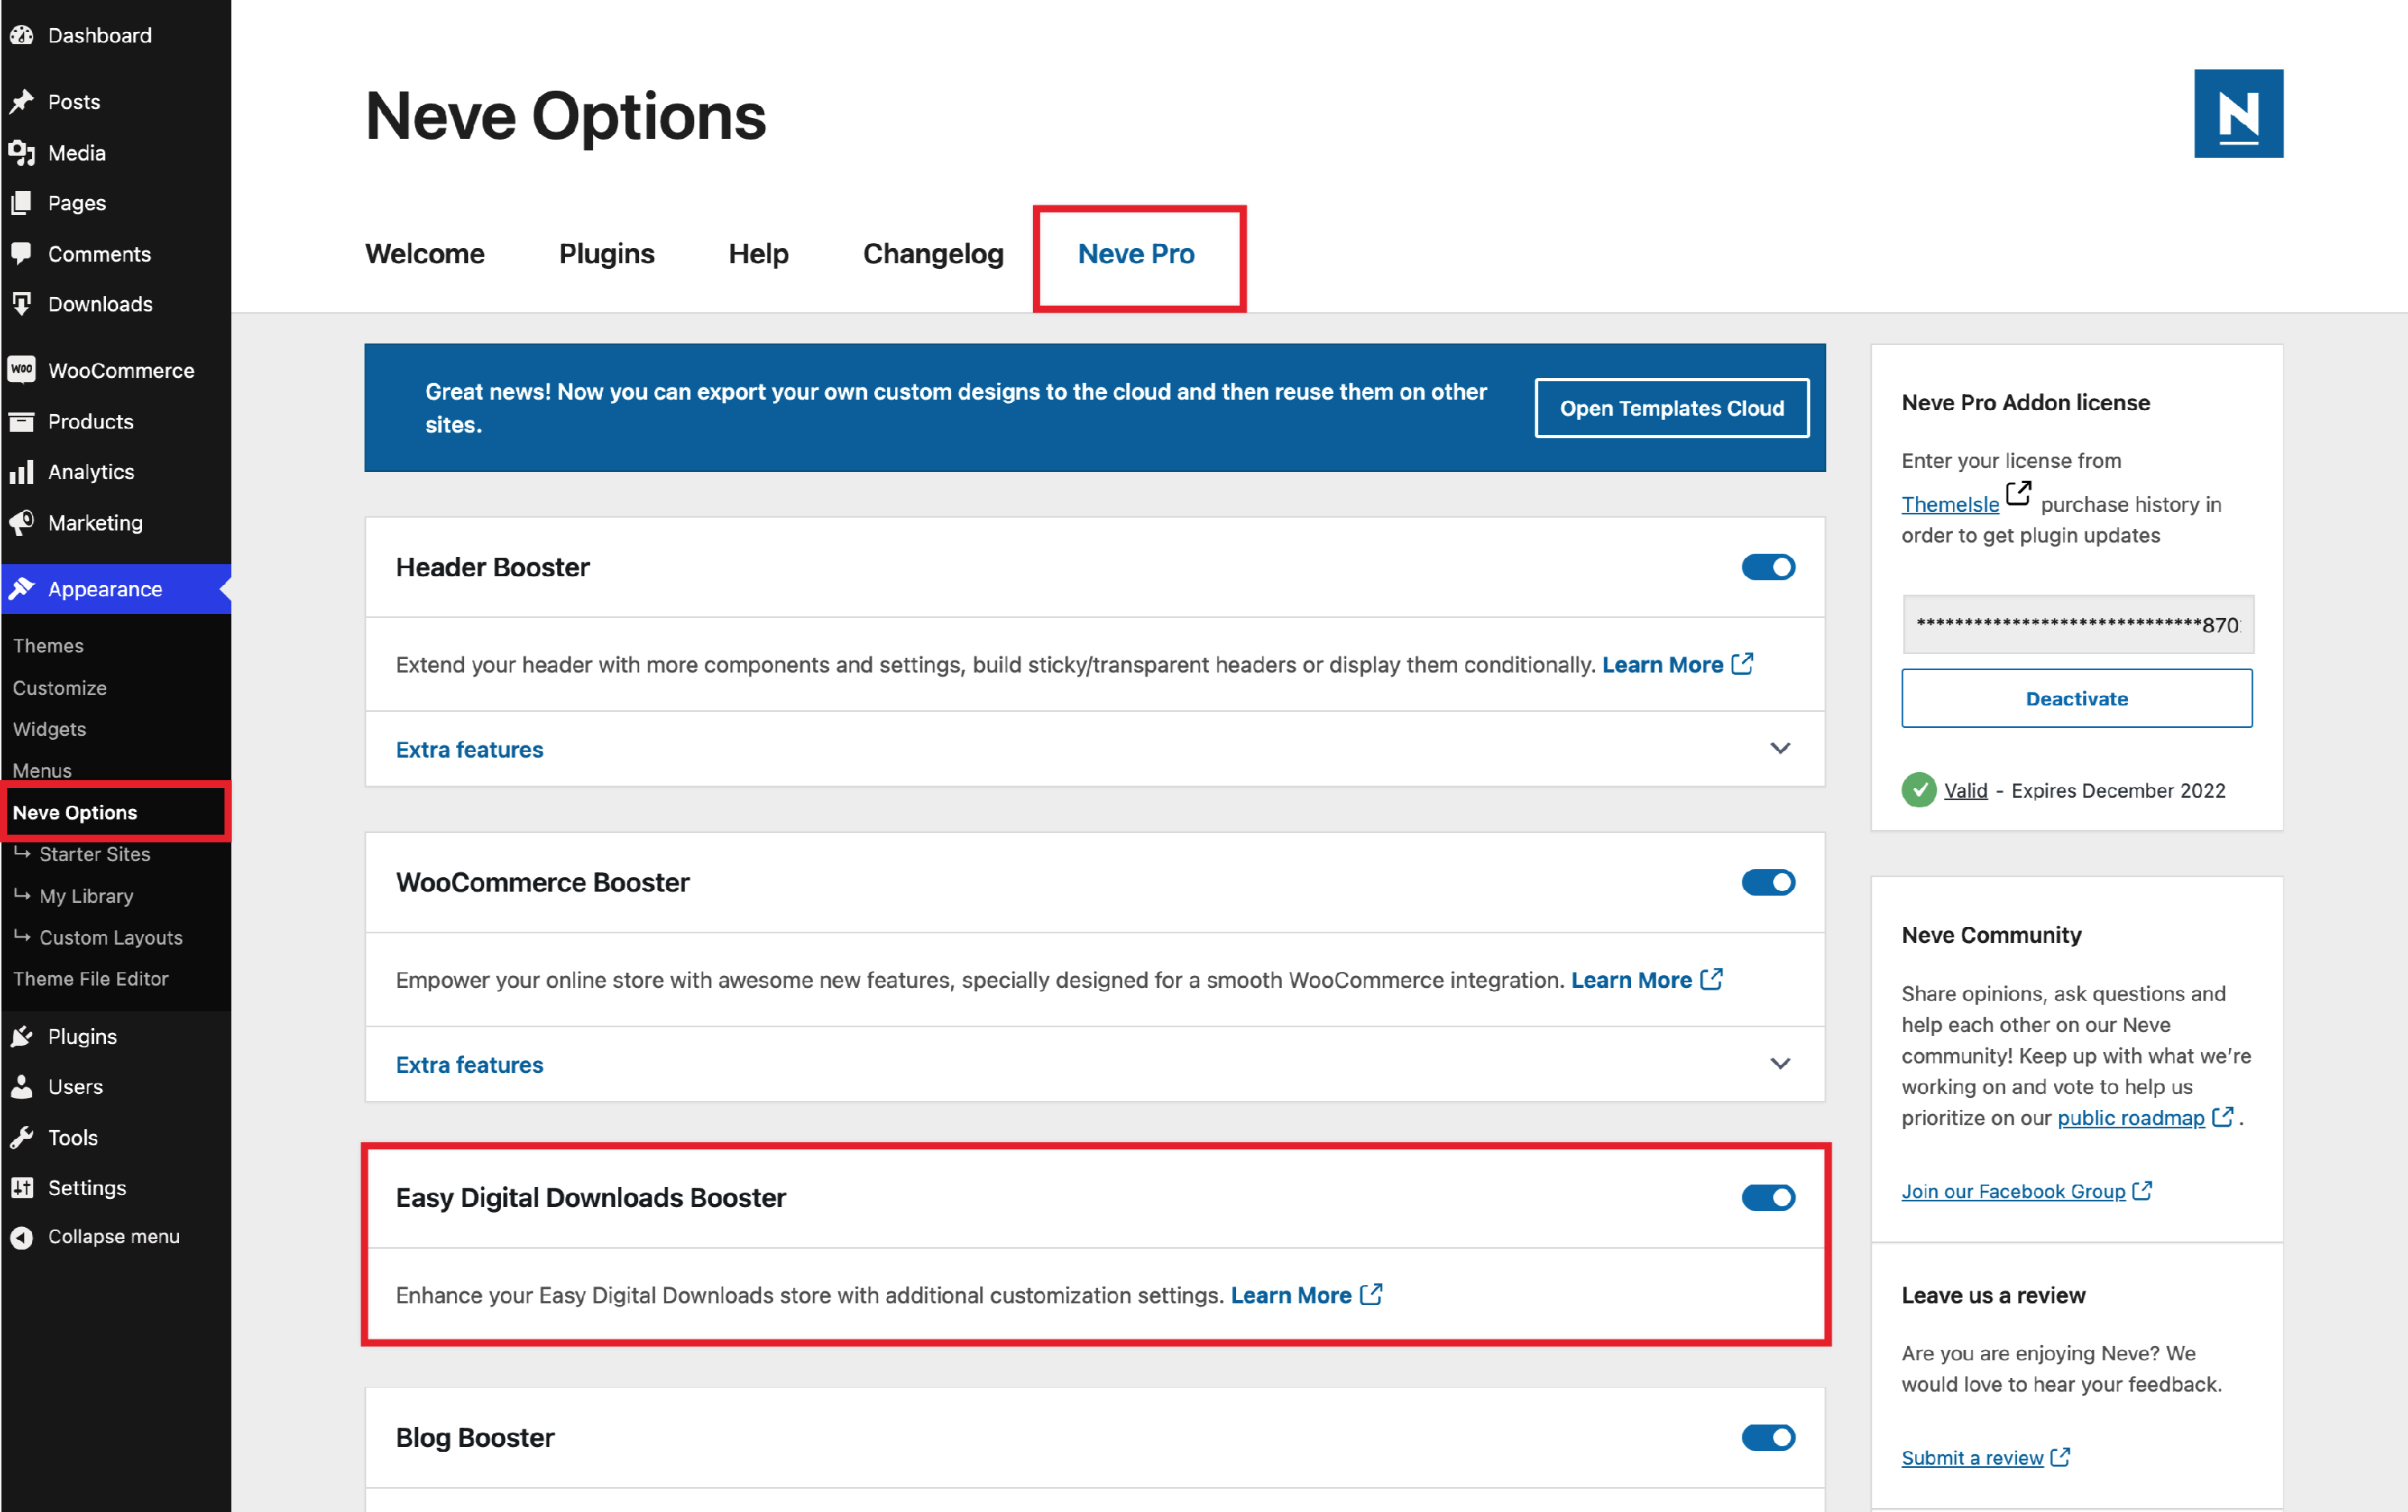The width and height of the screenshot is (2408, 1512).
Task: Switch to the Changelog tab
Action: point(932,254)
